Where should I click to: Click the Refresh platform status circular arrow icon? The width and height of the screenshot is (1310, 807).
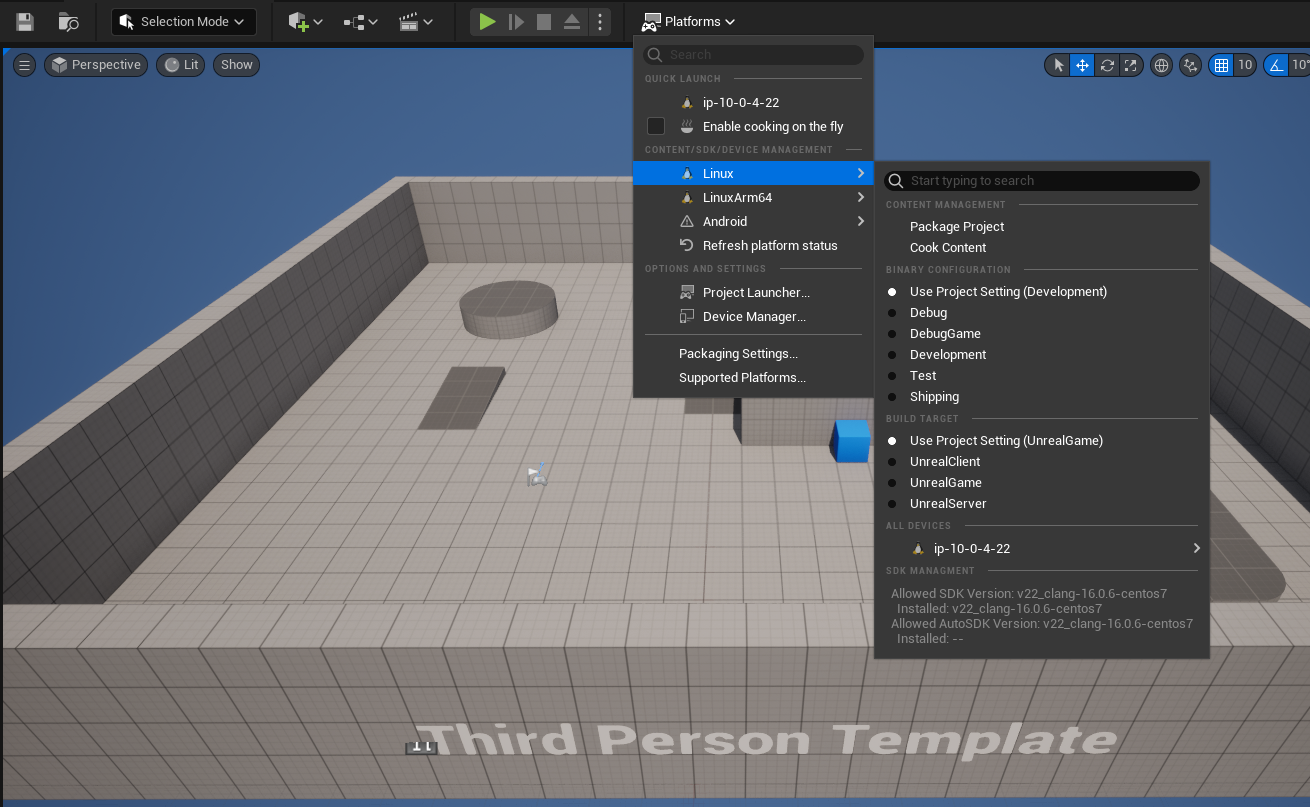[687, 245]
